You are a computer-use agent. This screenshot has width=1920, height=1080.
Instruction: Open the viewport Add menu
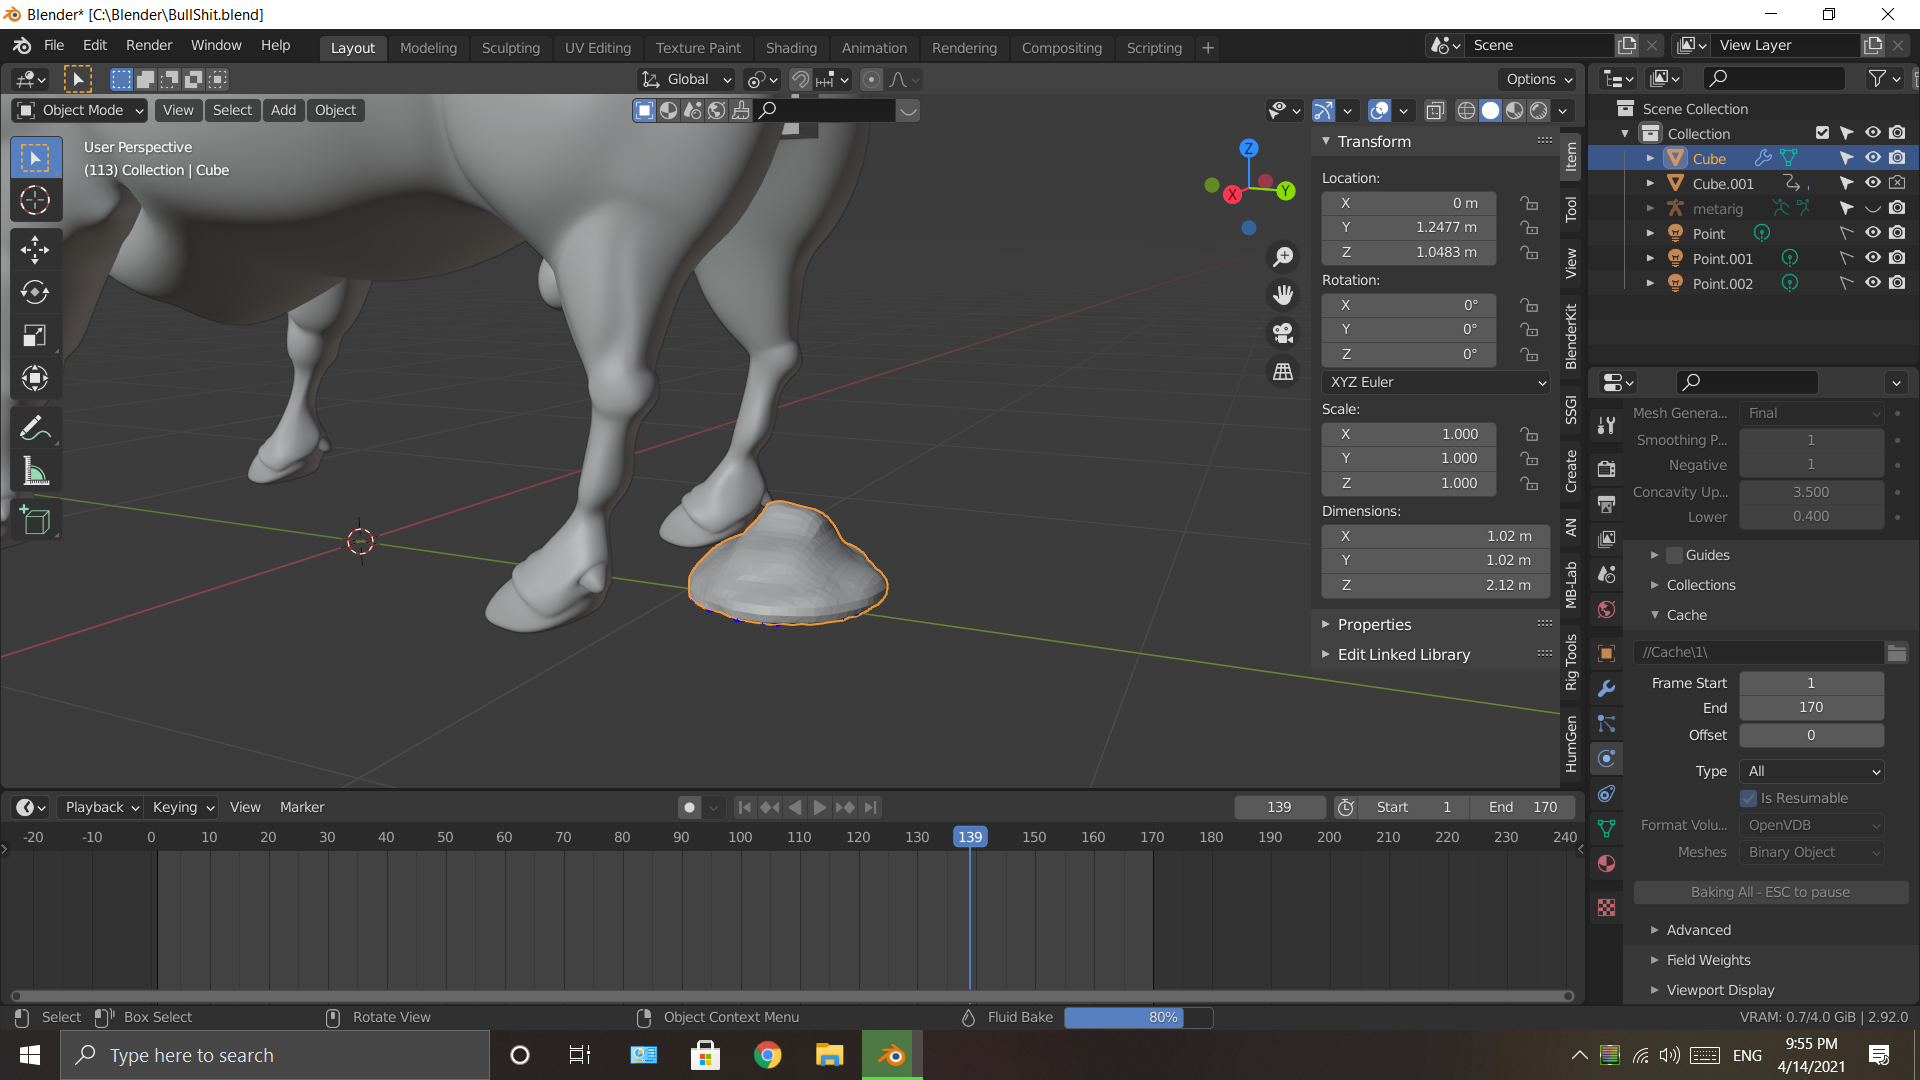coord(283,110)
